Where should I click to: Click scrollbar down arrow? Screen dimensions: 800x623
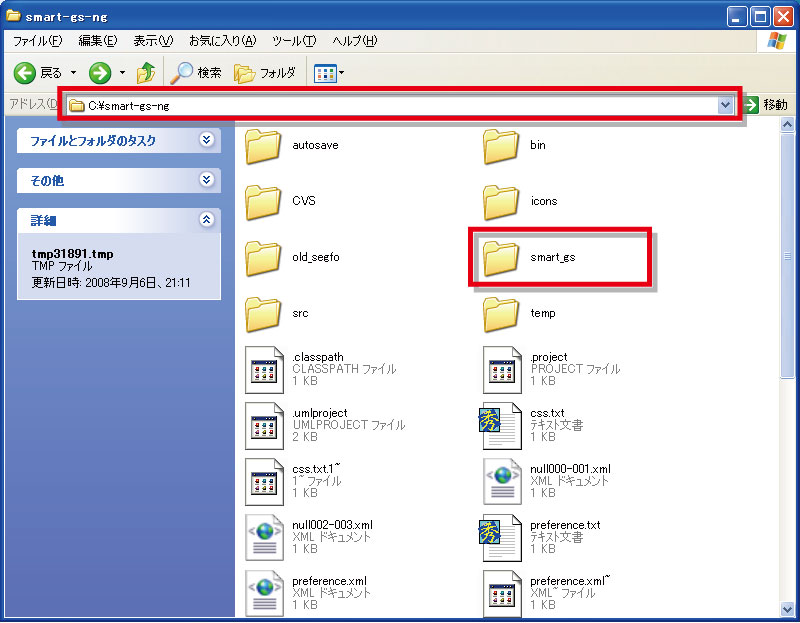pyautogui.click(x=787, y=609)
